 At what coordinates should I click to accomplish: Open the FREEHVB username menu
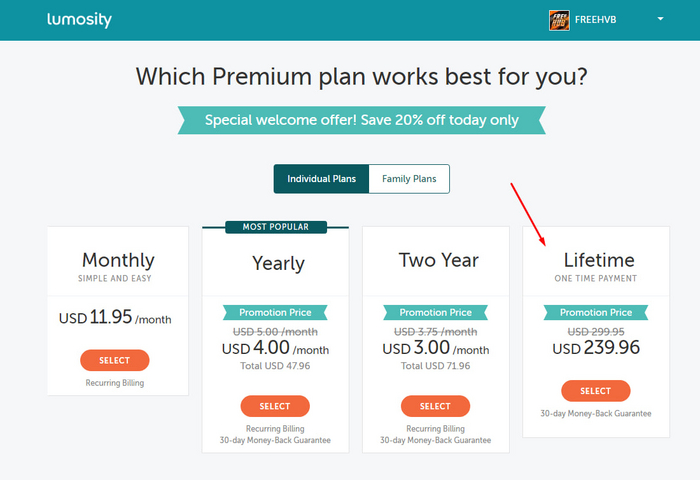point(601,20)
